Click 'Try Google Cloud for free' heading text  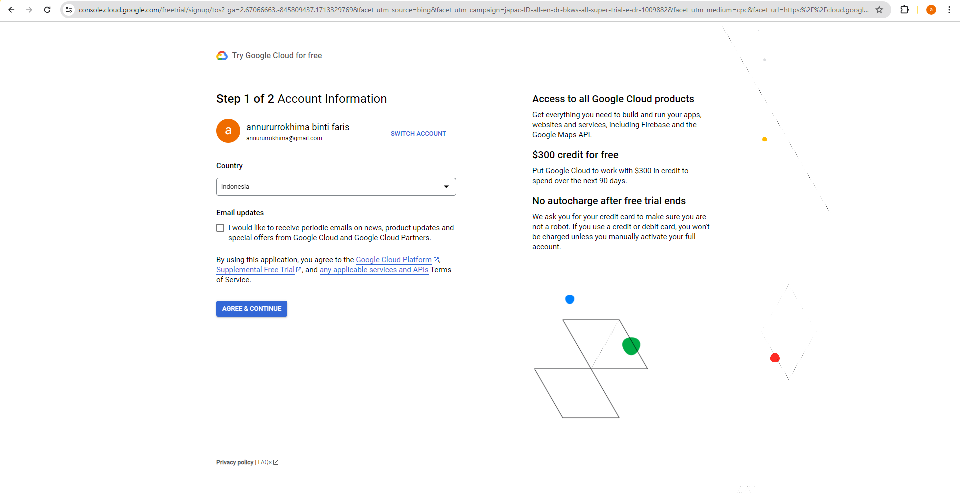[277, 56]
